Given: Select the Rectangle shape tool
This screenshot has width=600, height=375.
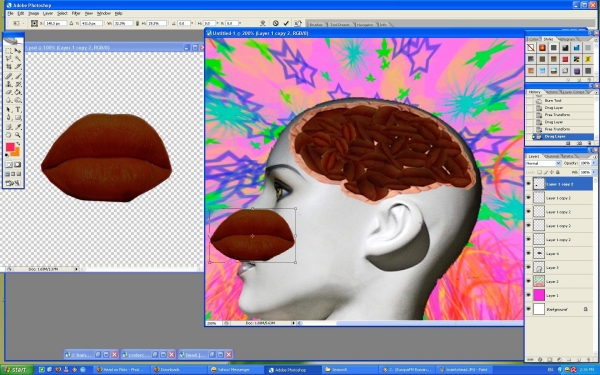Looking at the screenshot, I should (x=18, y=118).
